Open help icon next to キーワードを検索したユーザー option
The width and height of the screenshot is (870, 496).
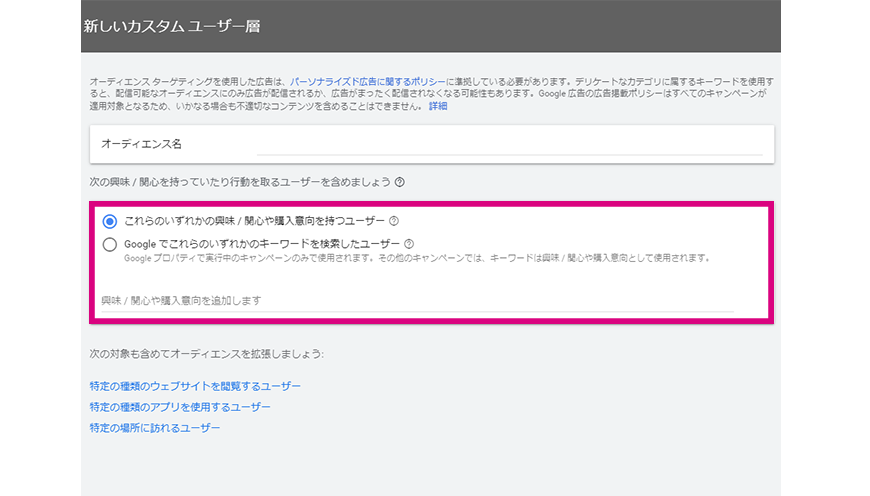[409, 244]
